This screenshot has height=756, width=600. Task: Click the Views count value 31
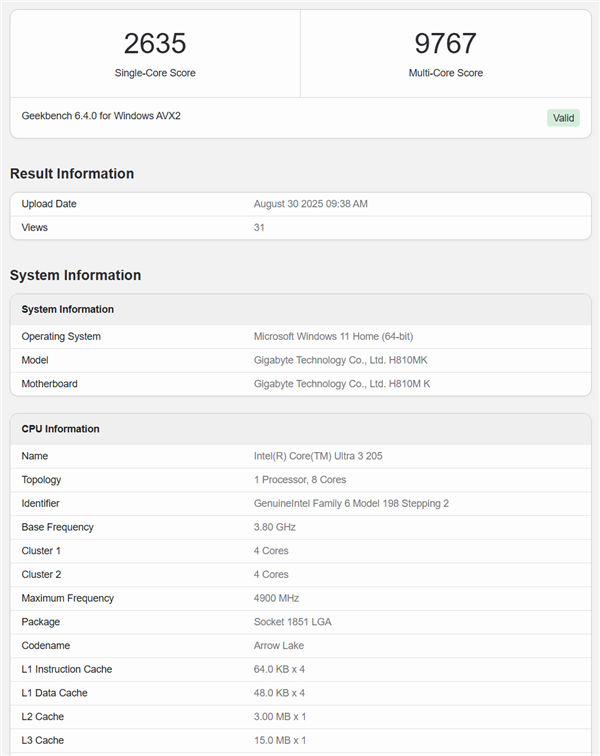(x=259, y=228)
